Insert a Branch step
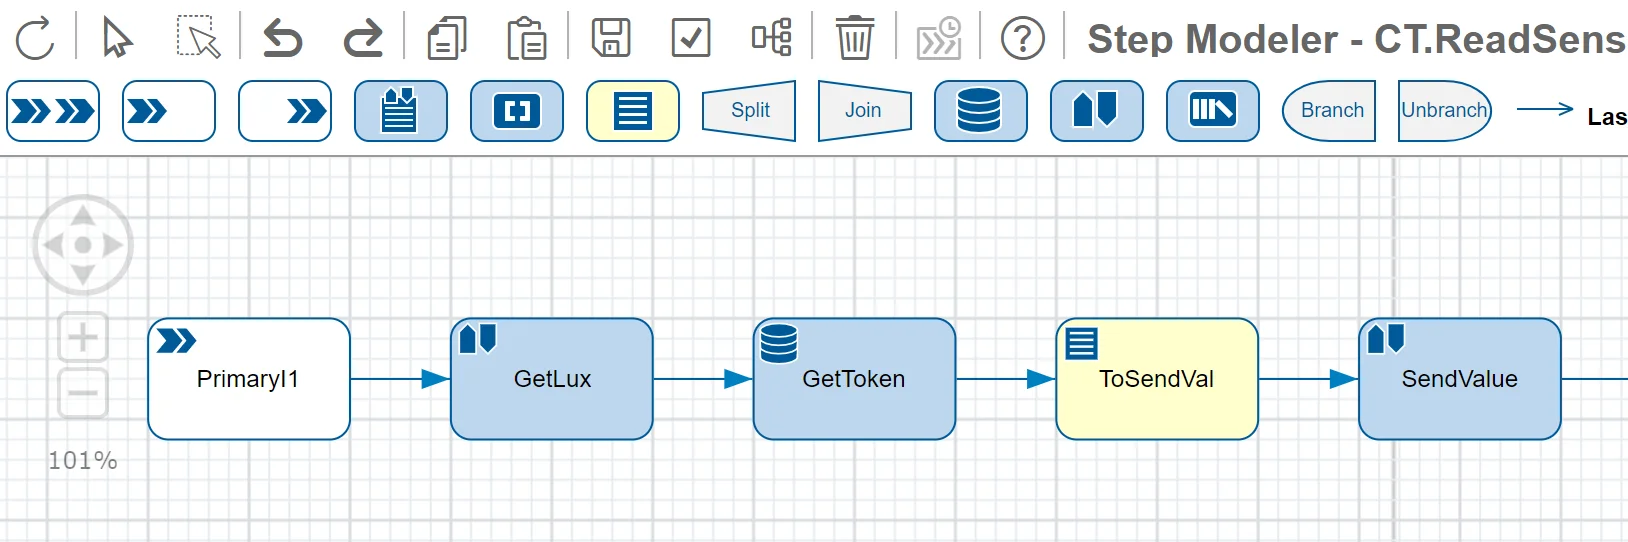1628x542 pixels. pos(1330,111)
